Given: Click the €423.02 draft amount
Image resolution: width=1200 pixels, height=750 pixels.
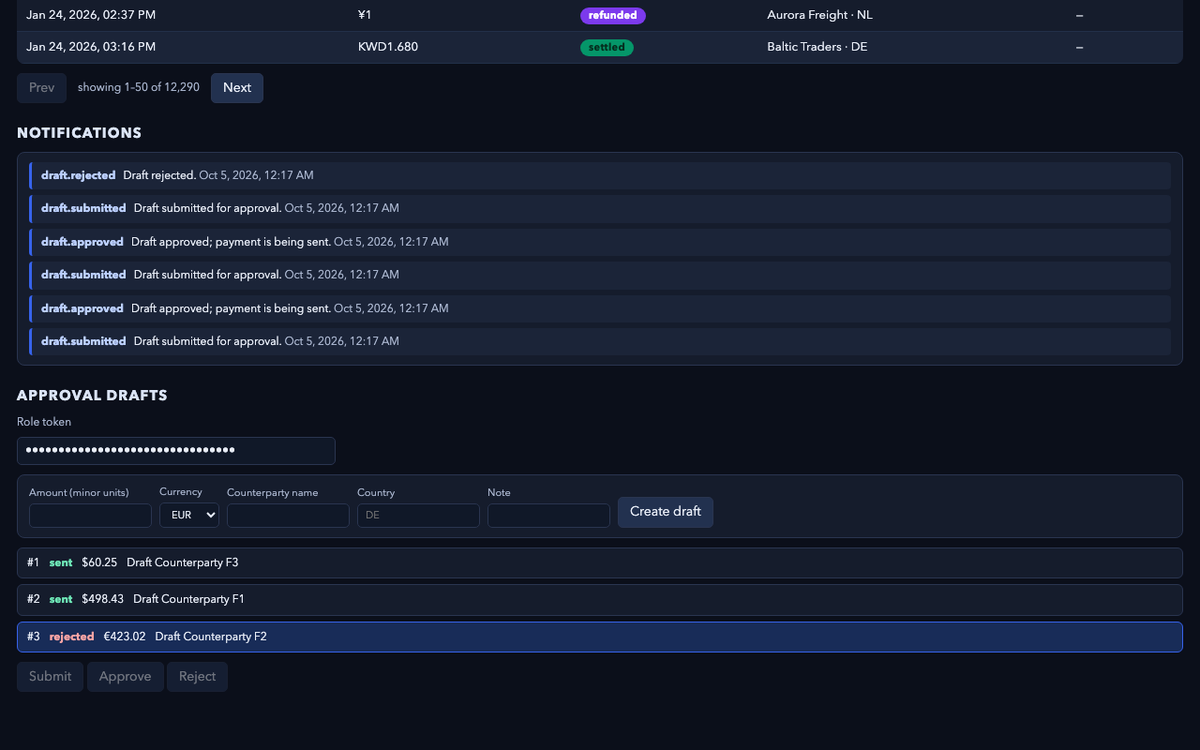Looking at the screenshot, I should pos(125,637).
